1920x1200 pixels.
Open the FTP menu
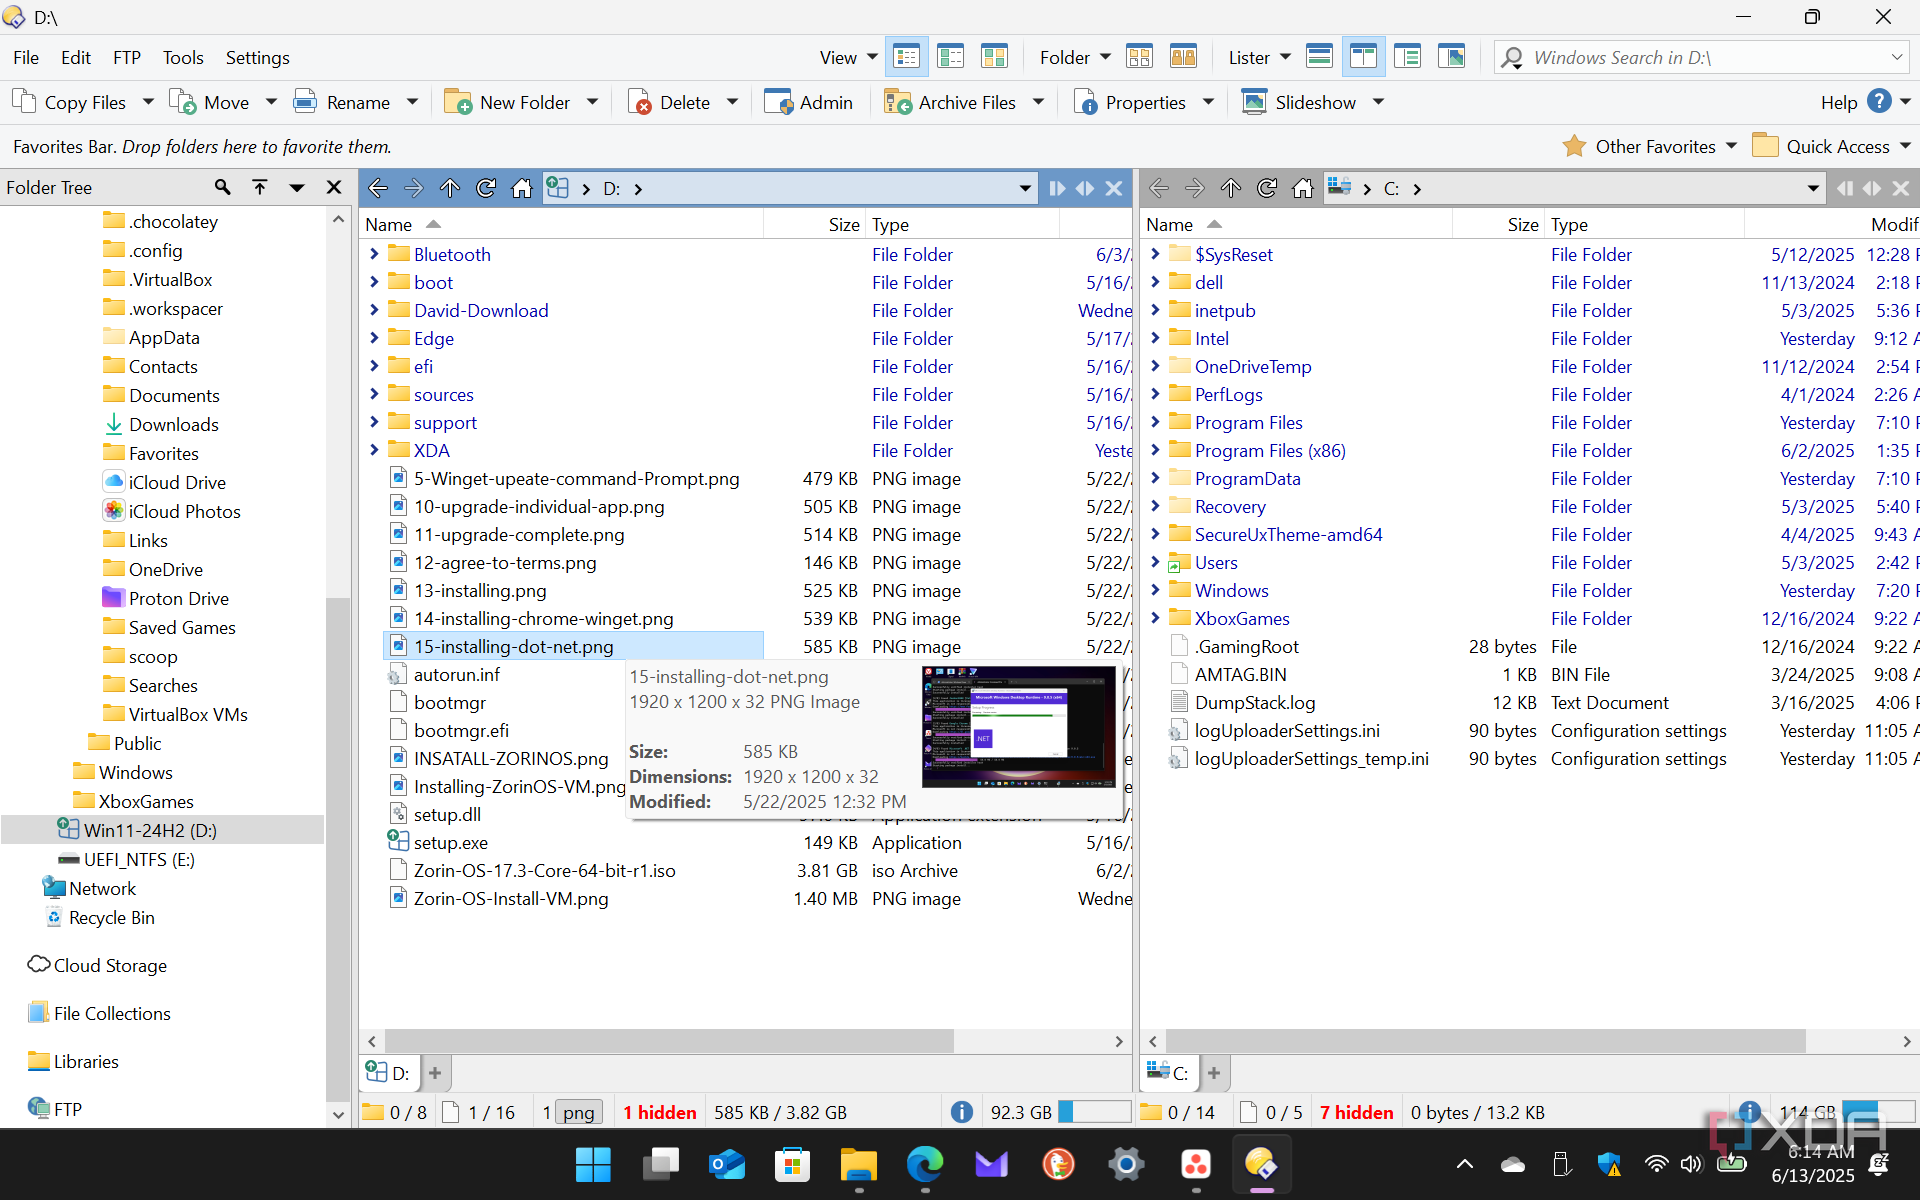pyautogui.click(x=126, y=57)
